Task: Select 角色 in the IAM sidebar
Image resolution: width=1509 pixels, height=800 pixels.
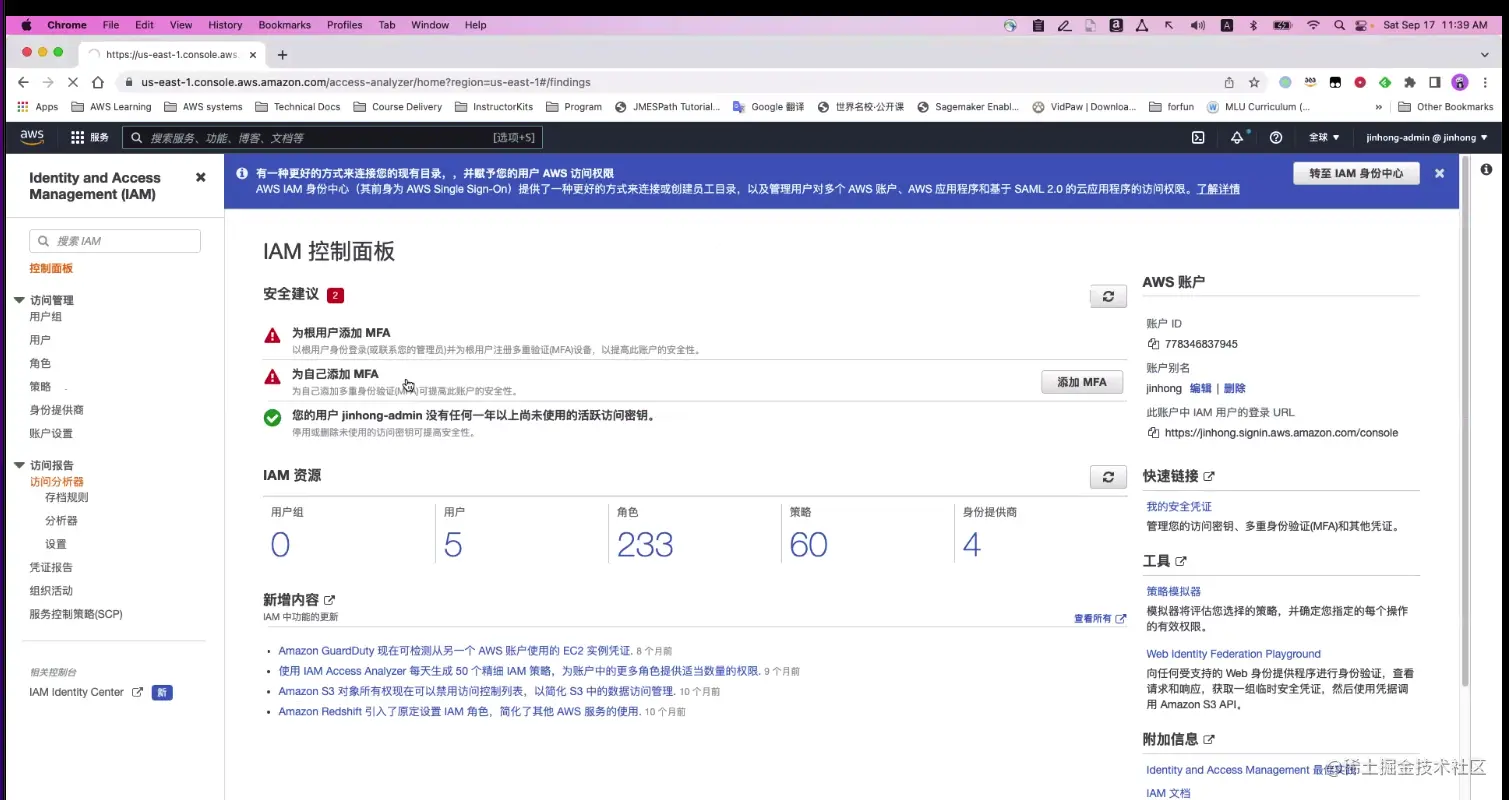Action: click(40, 364)
